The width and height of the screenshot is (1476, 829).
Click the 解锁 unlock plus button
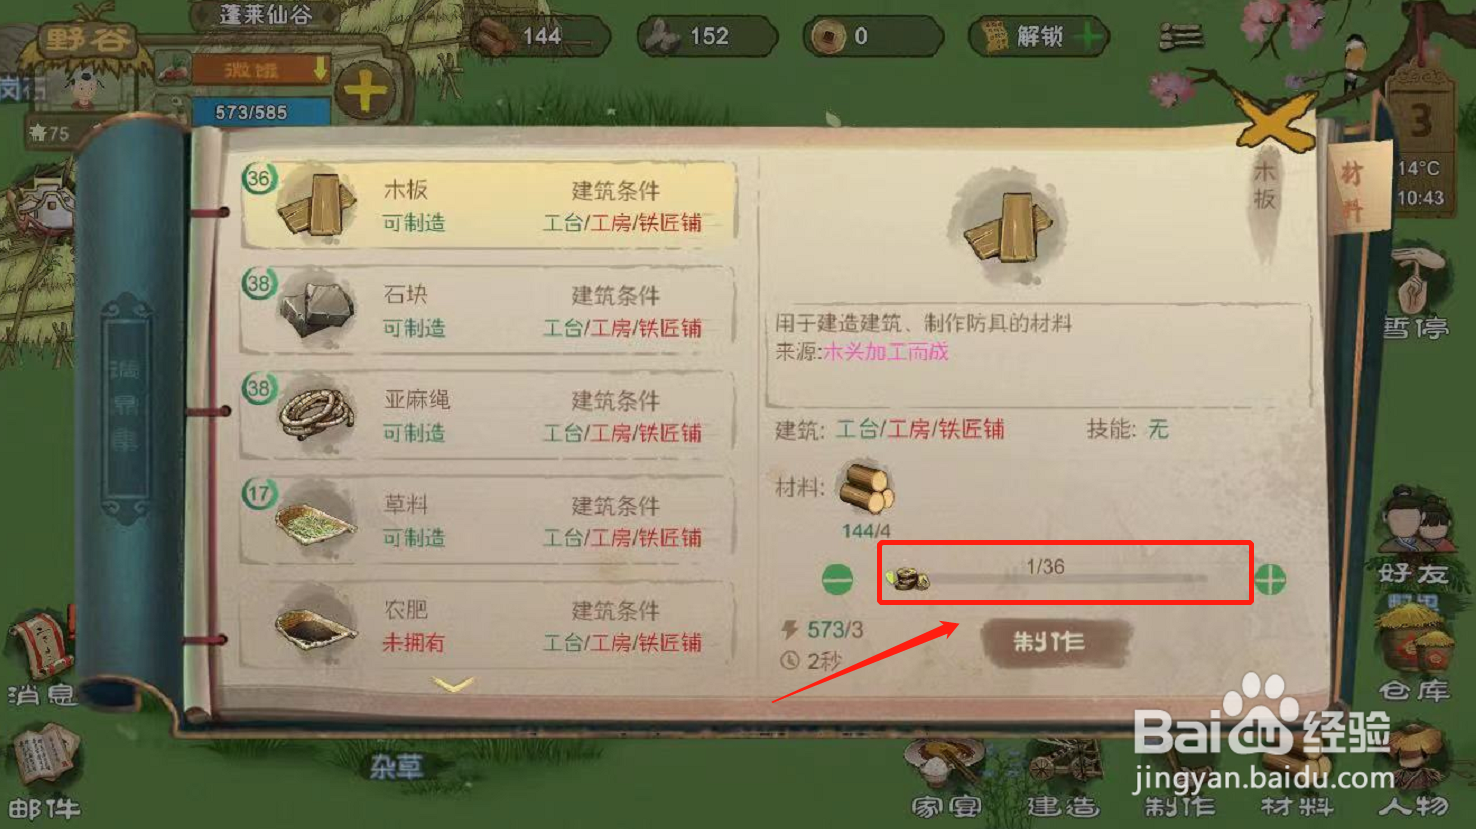1088,37
